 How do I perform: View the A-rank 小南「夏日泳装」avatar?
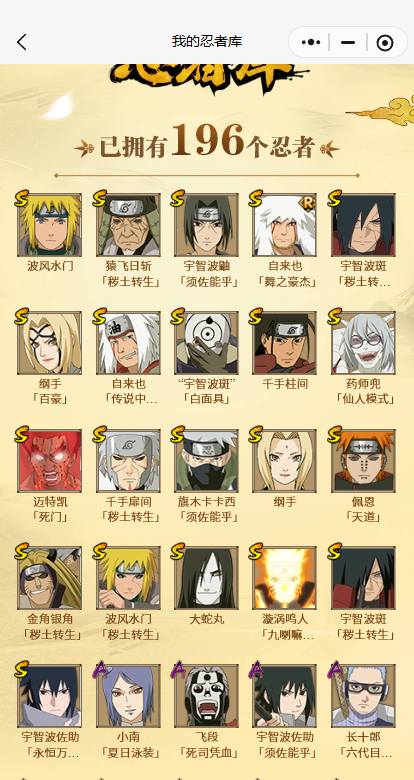click(128, 696)
